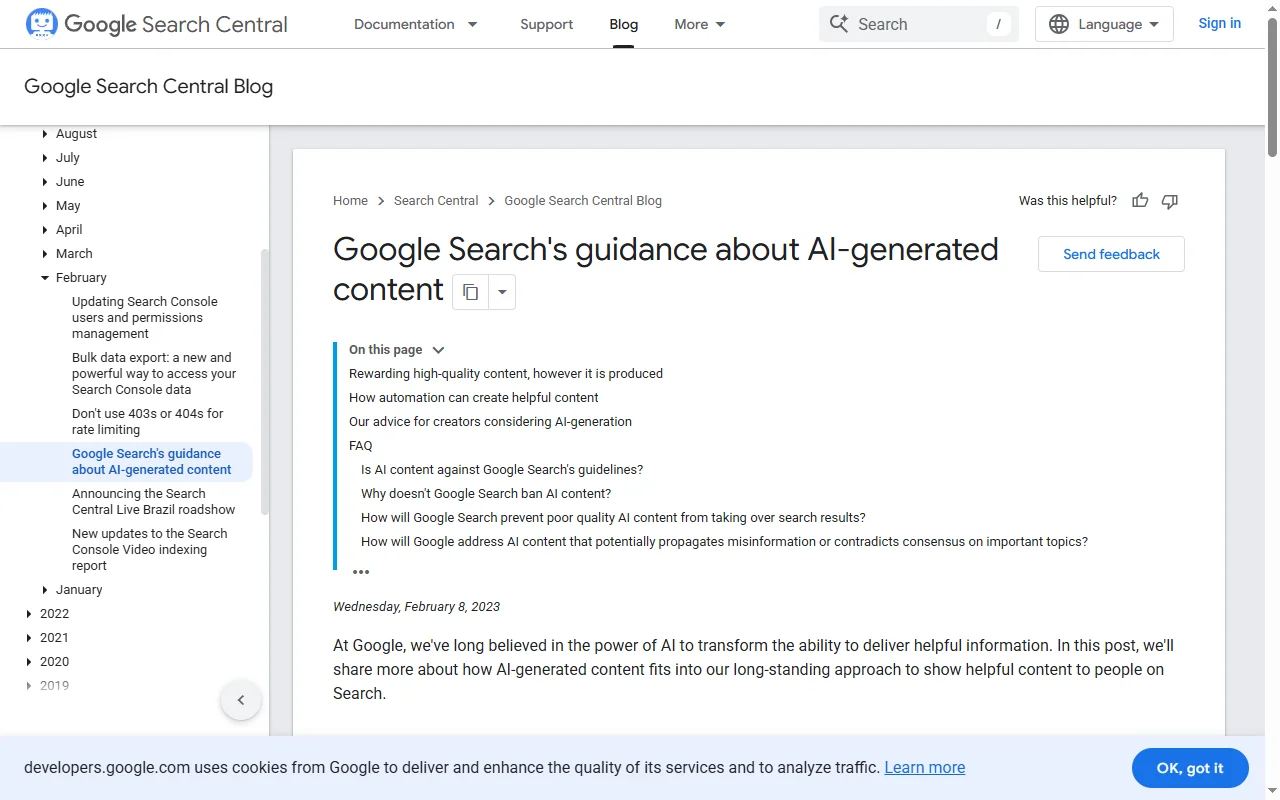Jump to Rewarding high-quality content section
The height and width of the screenshot is (800, 1280).
[x=506, y=374]
